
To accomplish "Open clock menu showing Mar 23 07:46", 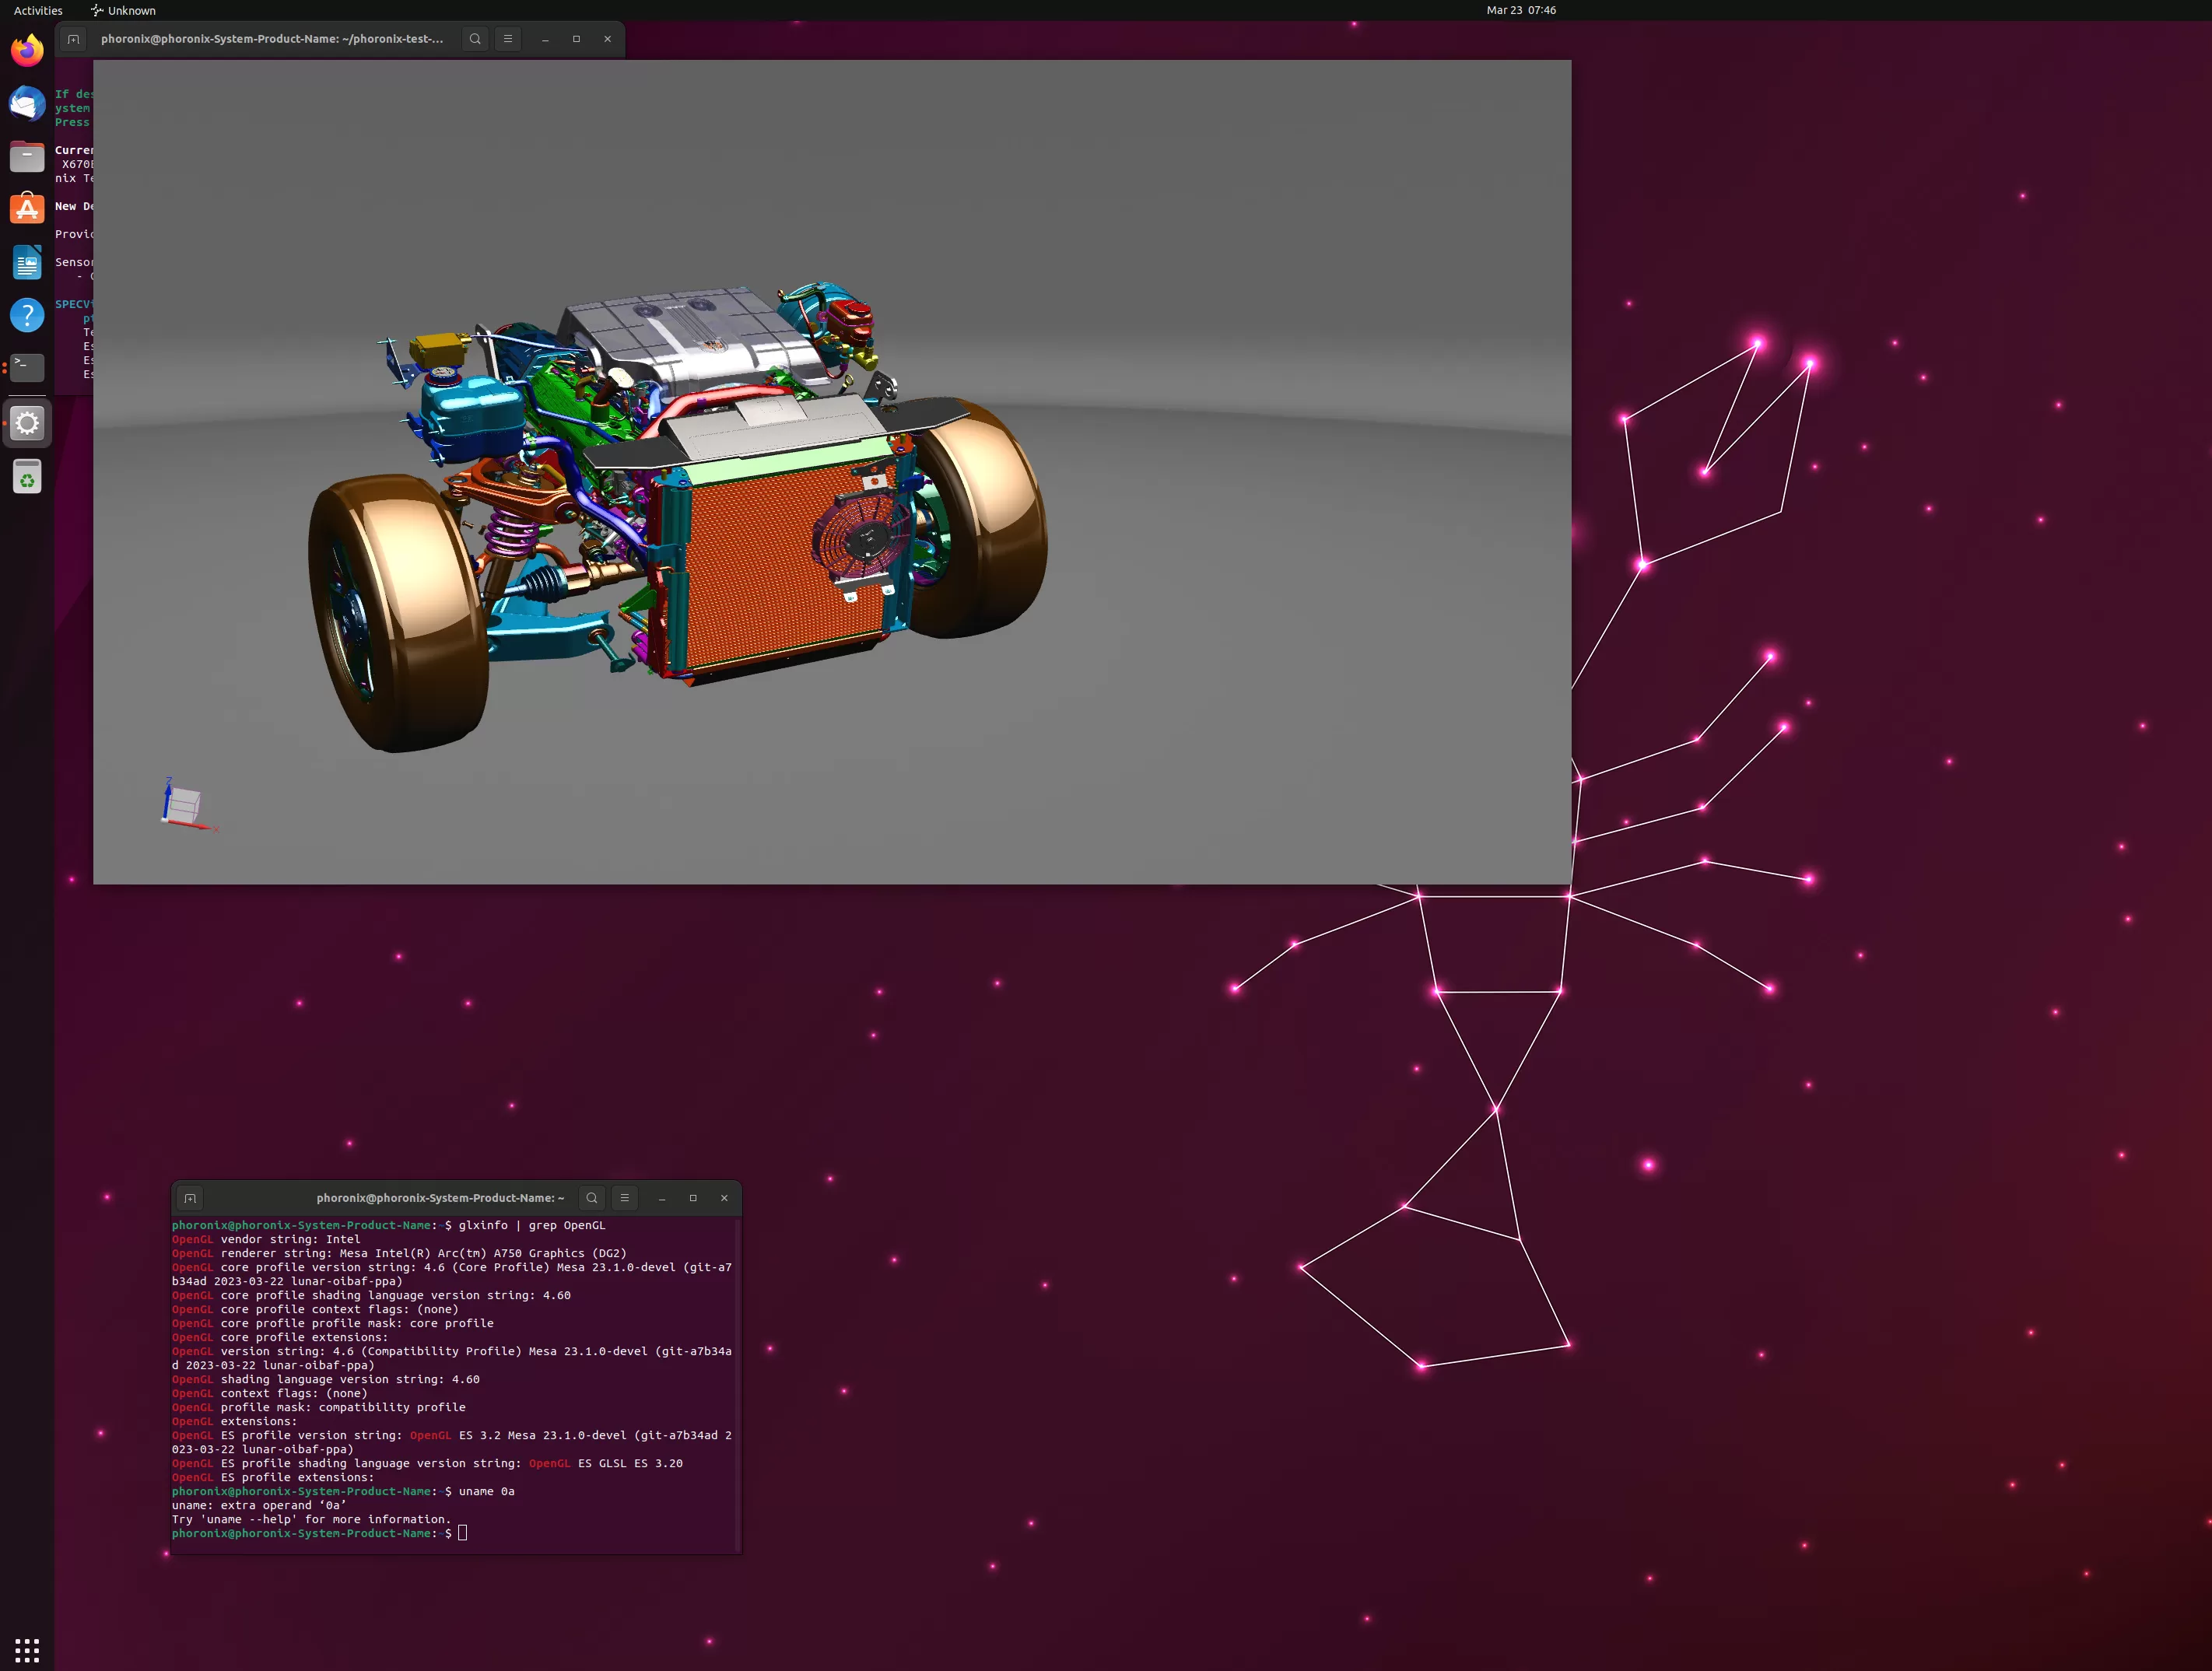I will click(1520, 10).
